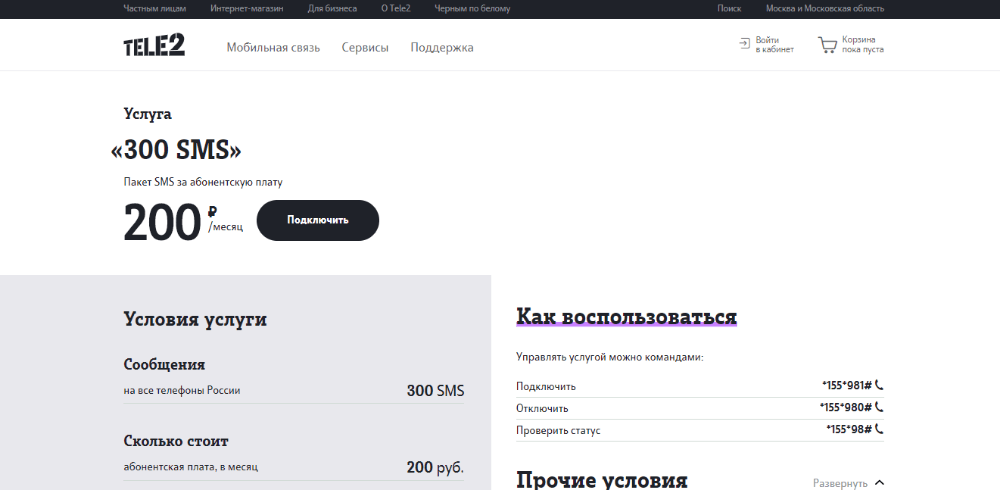Click text на все телефоны России
1000x490 pixels.
(182, 390)
